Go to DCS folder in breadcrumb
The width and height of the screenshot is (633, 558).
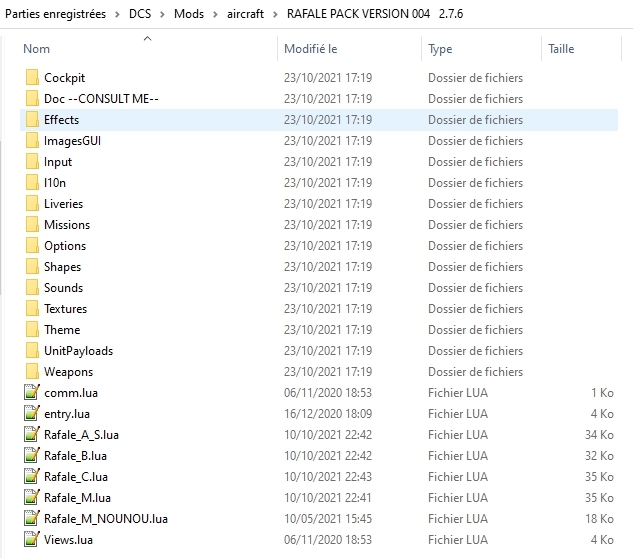point(140,14)
